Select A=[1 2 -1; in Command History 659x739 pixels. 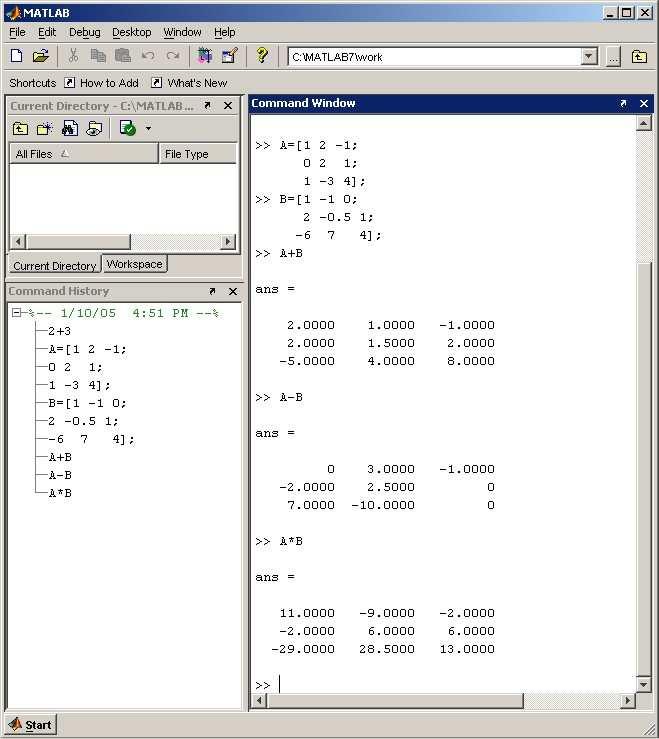[x=88, y=349]
